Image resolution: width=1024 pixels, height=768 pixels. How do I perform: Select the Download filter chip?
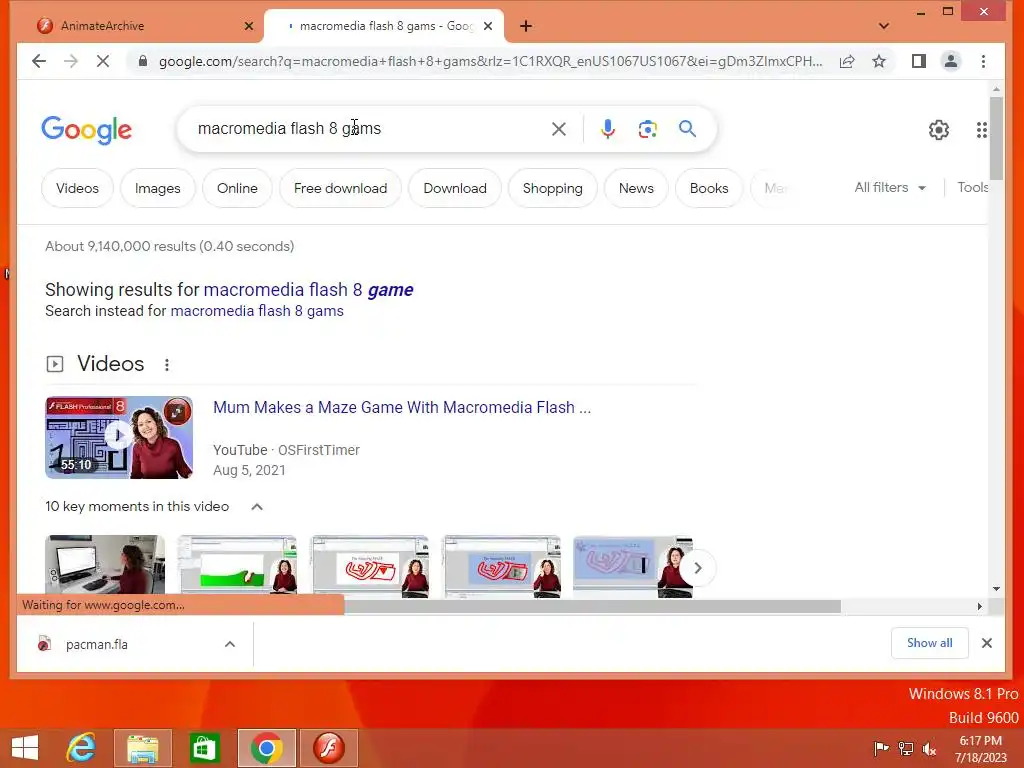coord(455,188)
